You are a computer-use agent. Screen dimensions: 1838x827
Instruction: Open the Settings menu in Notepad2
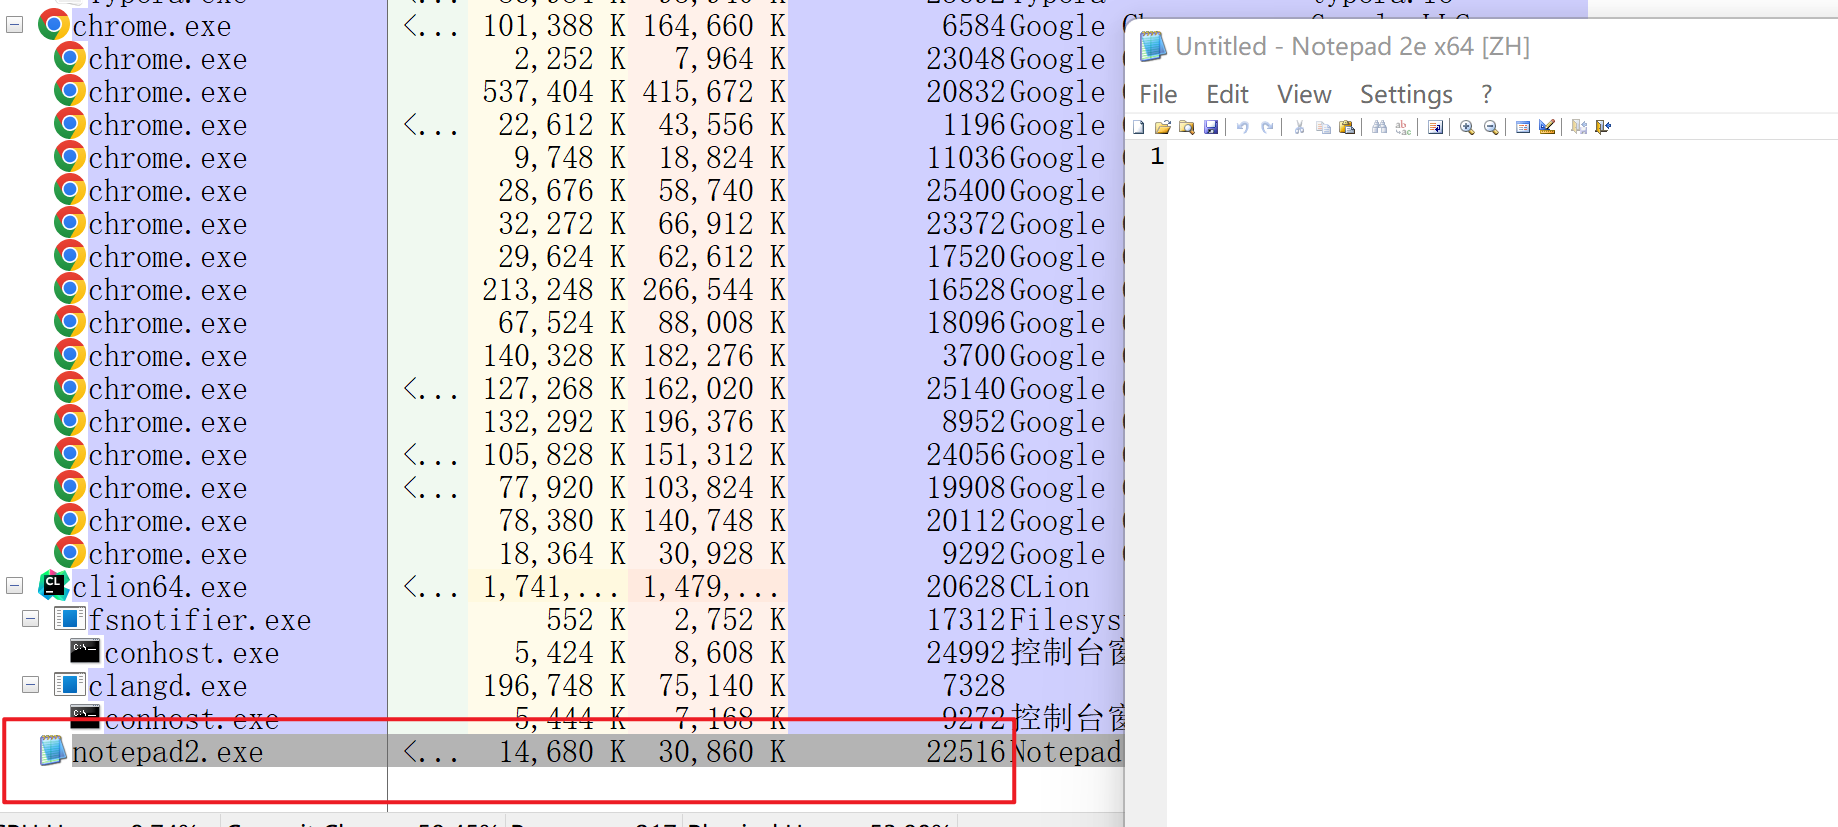pos(1406,94)
